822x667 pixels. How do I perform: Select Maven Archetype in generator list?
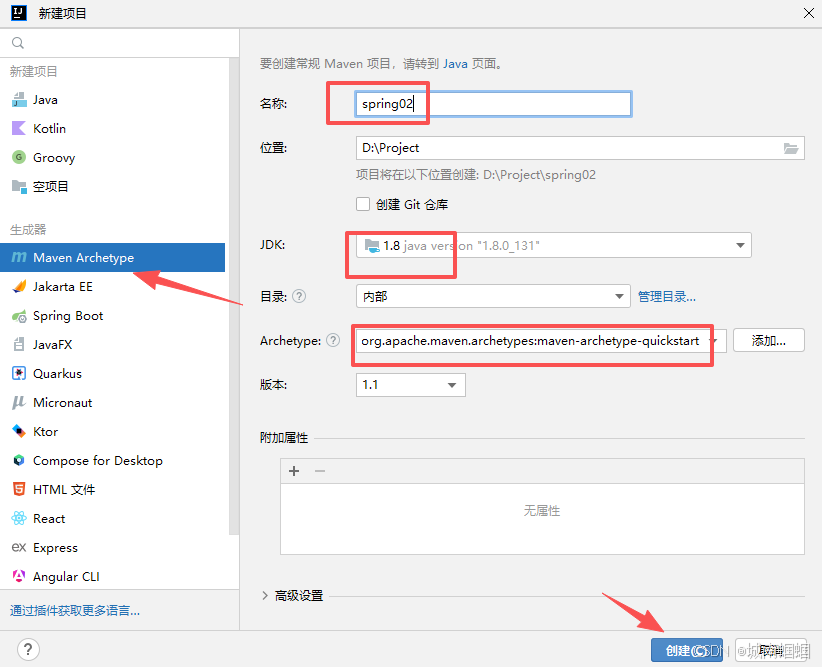(x=83, y=258)
